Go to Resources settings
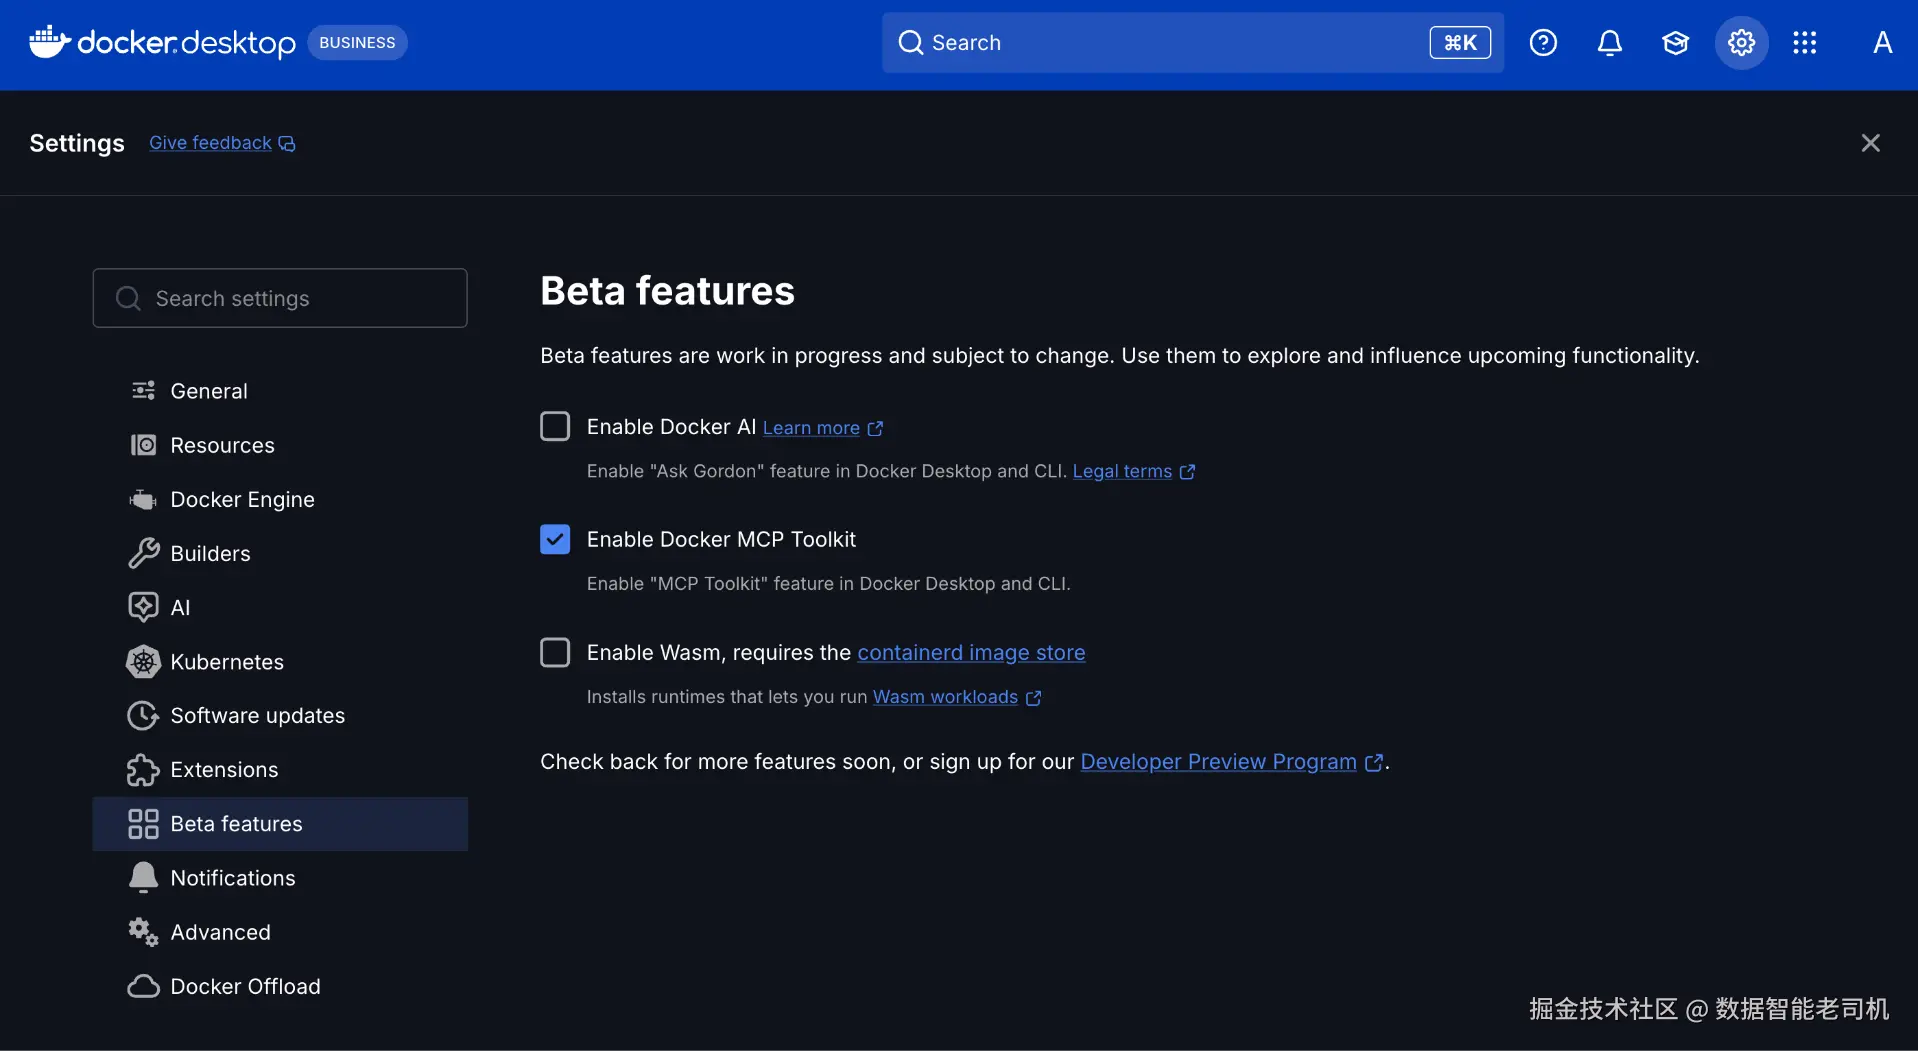 [280, 445]
